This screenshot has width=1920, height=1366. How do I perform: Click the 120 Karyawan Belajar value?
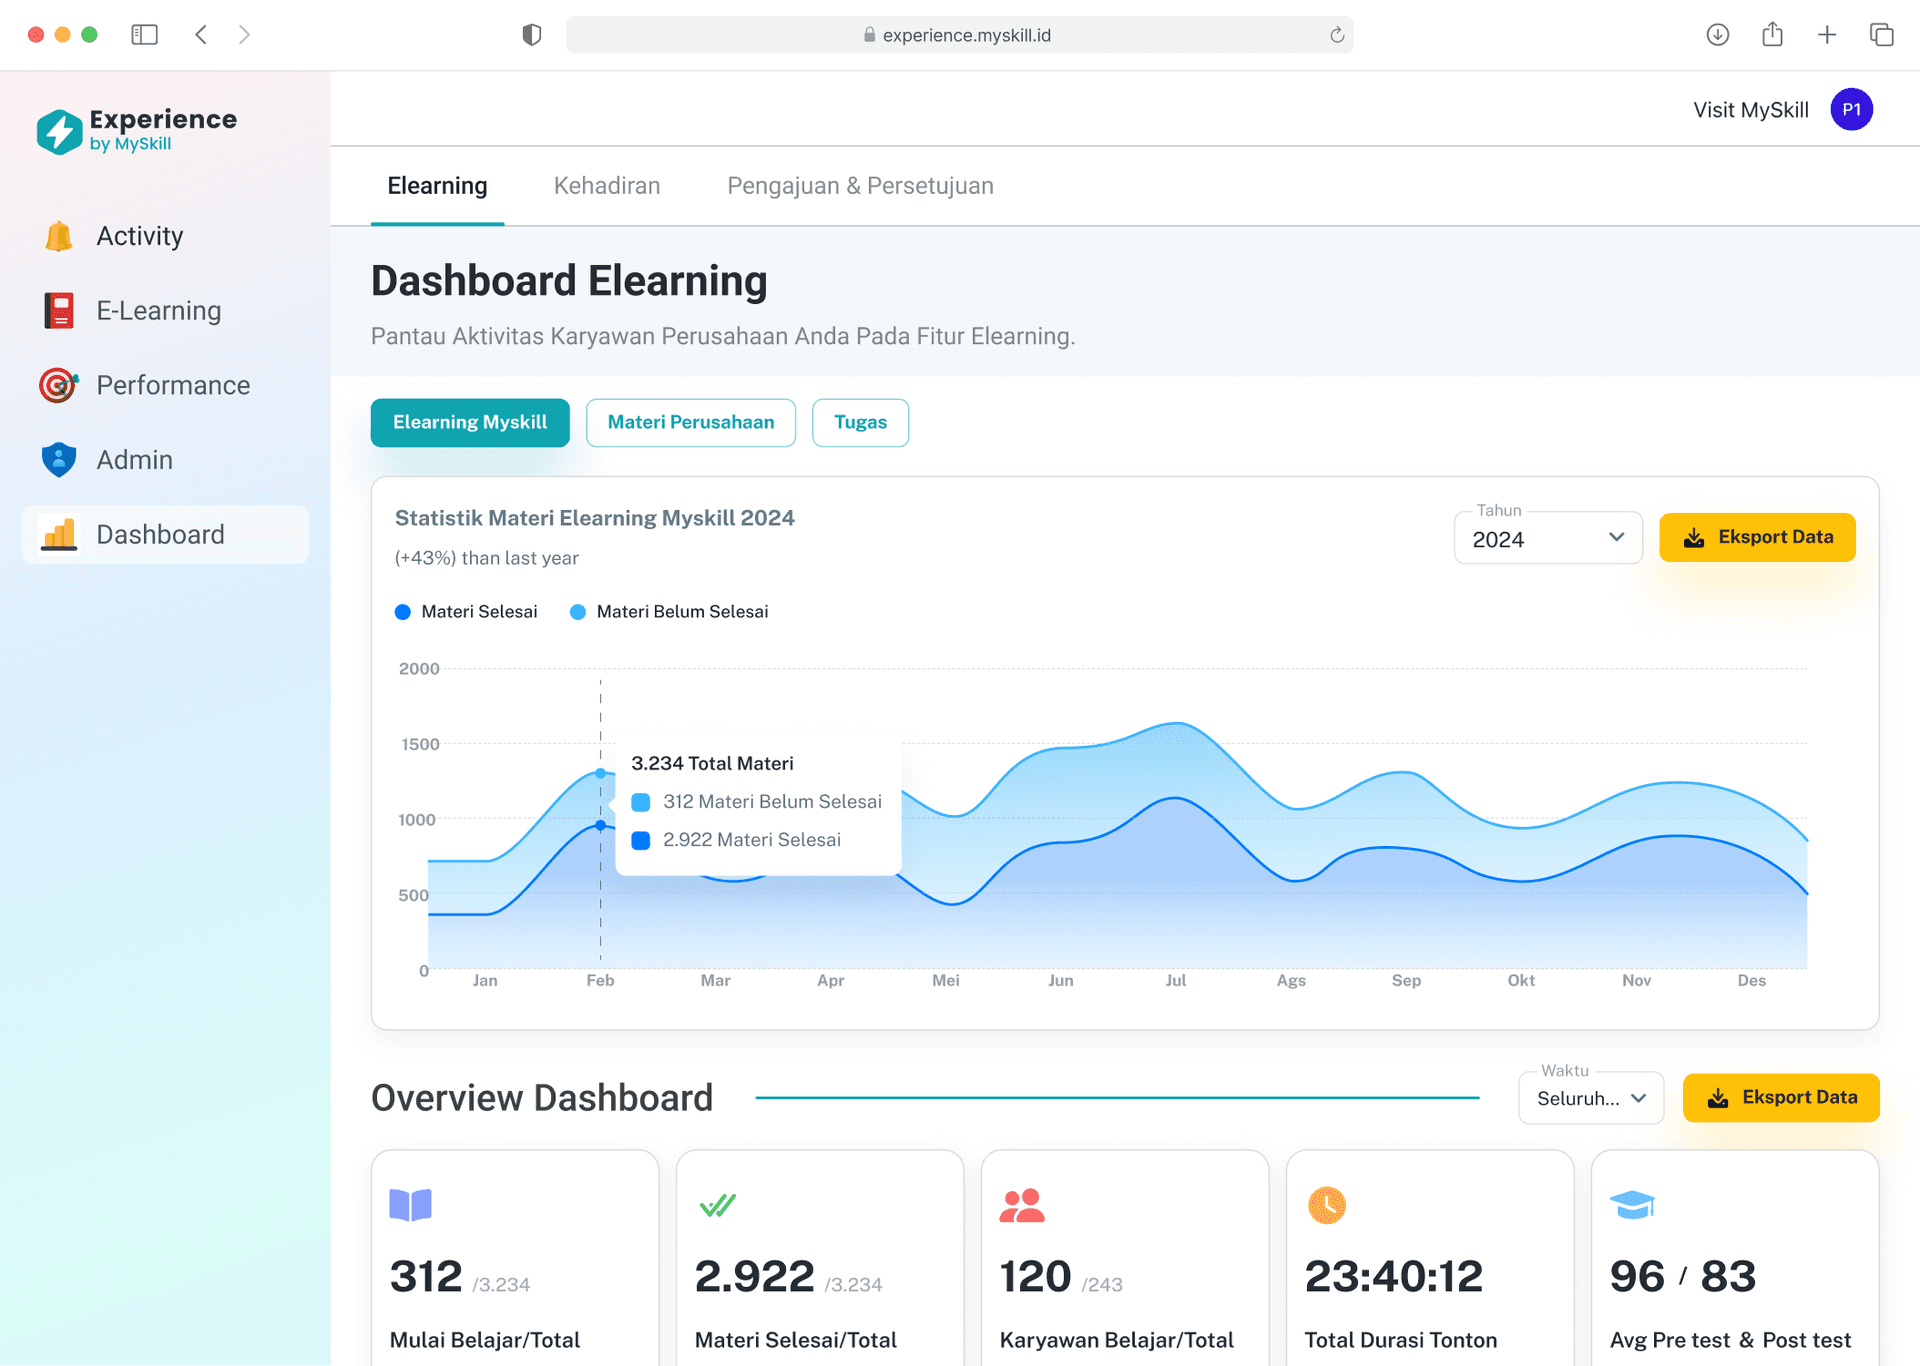click(x=1036, y=1277)
